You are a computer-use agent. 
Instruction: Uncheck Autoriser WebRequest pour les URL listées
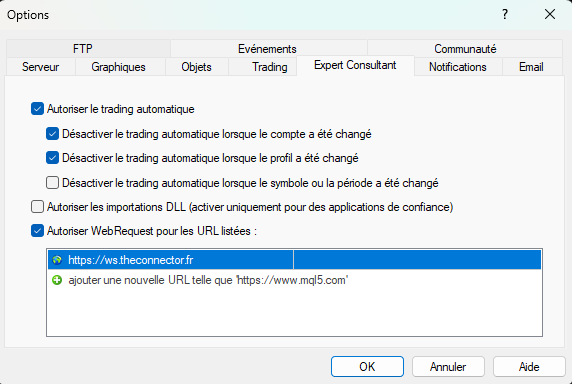37,231
